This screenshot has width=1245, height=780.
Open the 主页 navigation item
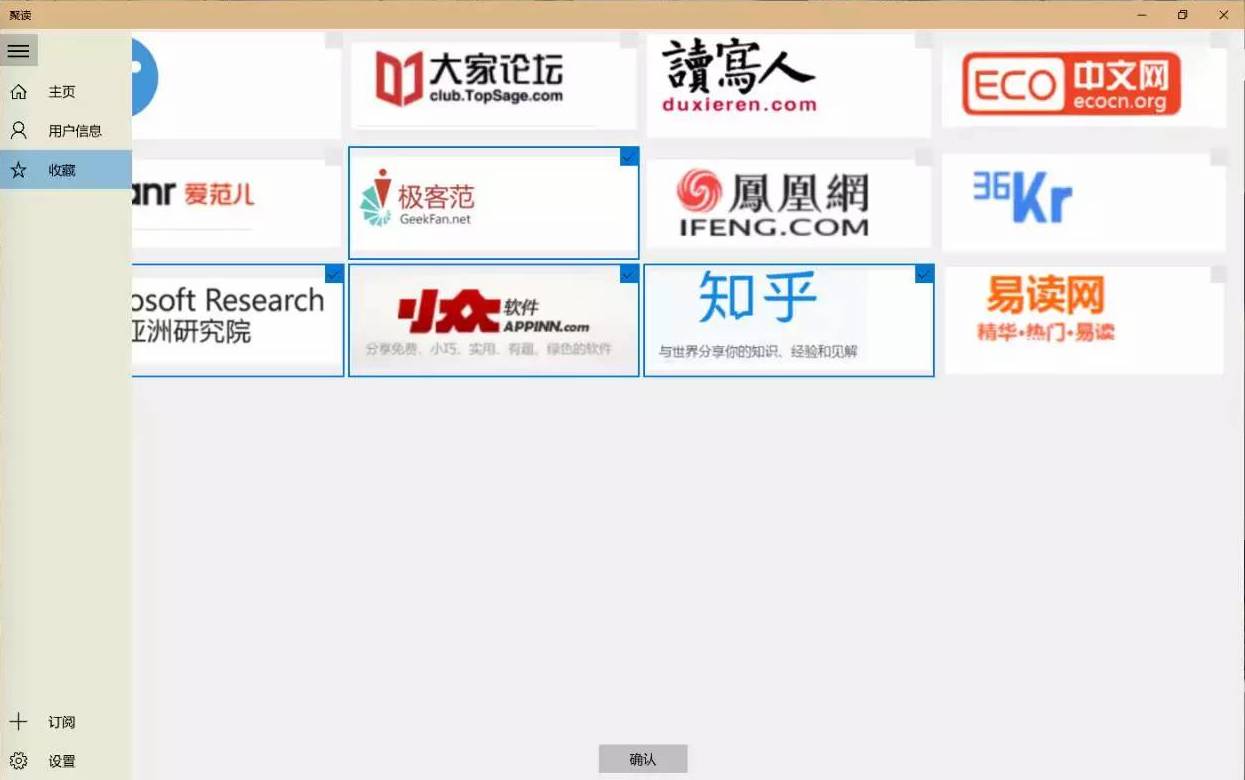point(66,92)
